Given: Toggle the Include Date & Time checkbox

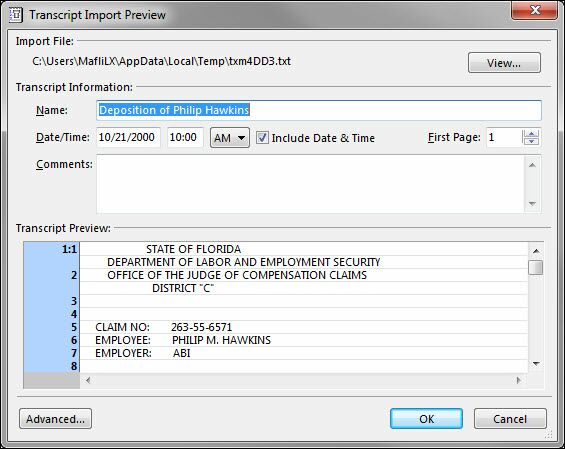Looking at the screenshot, I should tap(262, 138).
